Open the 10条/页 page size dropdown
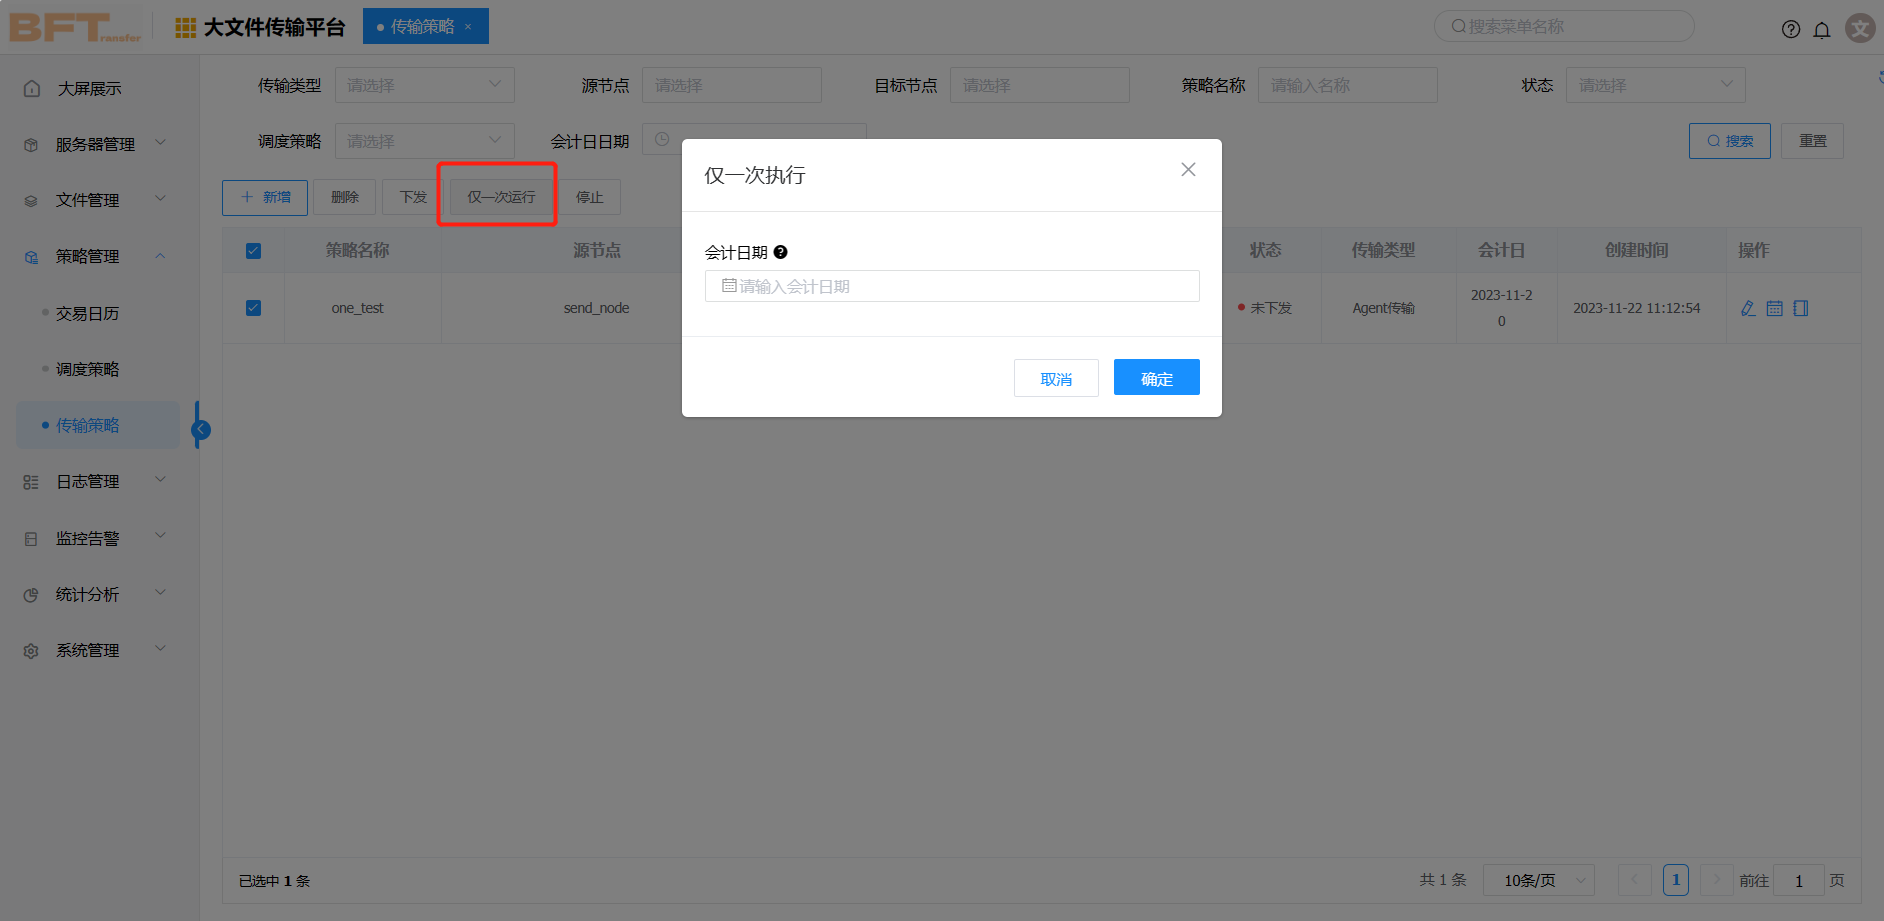The width and height of the screenshot is (1884, 921). pyautogui.click(x=1538, y=880)
